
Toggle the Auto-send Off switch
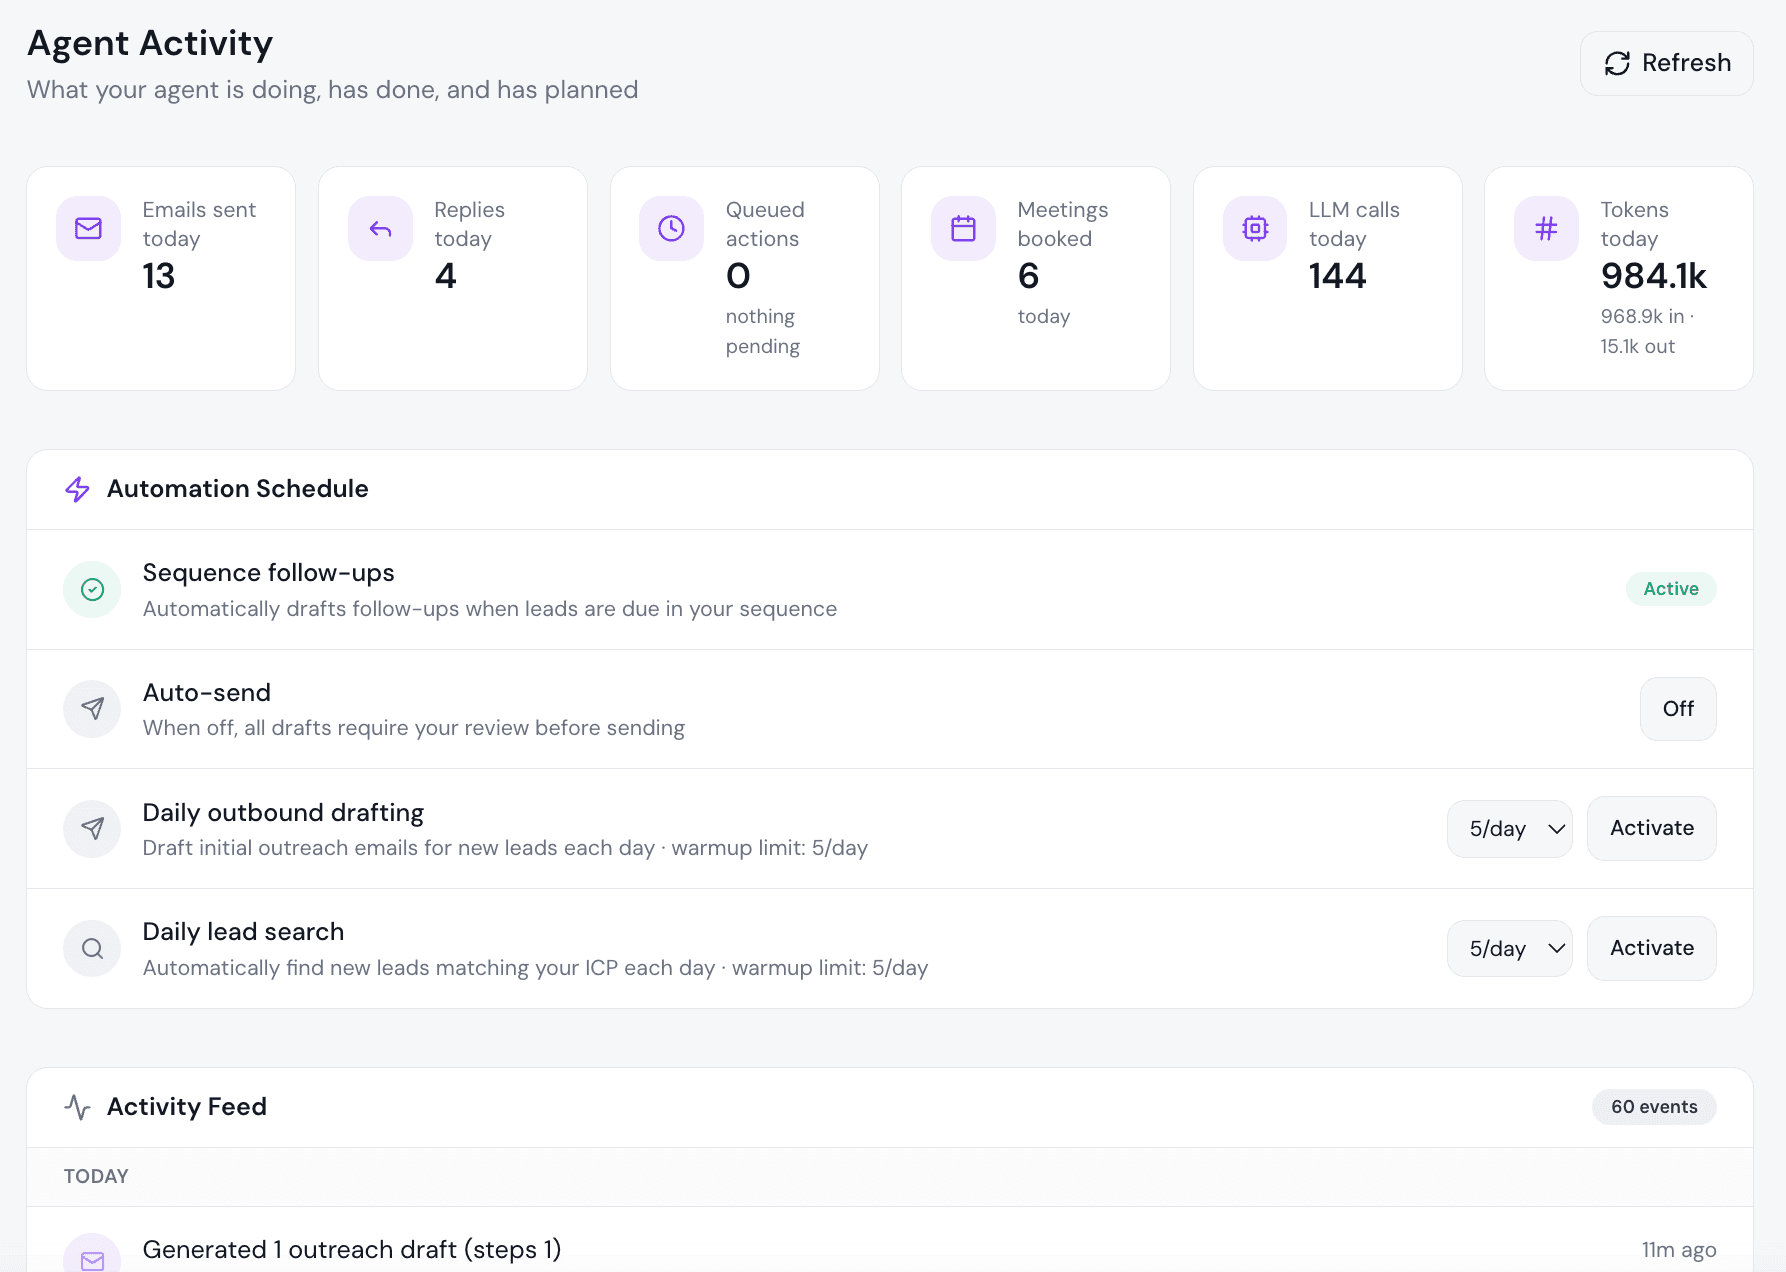pyautogui.click(x=1678, y=709)
